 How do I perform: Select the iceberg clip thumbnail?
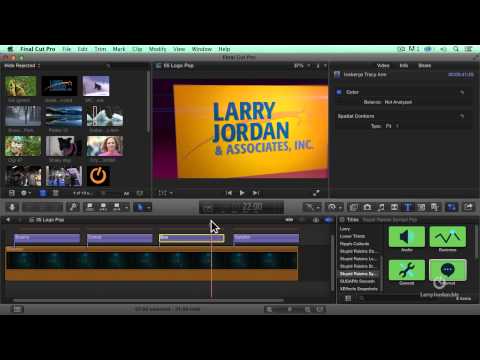coord(105,116)
